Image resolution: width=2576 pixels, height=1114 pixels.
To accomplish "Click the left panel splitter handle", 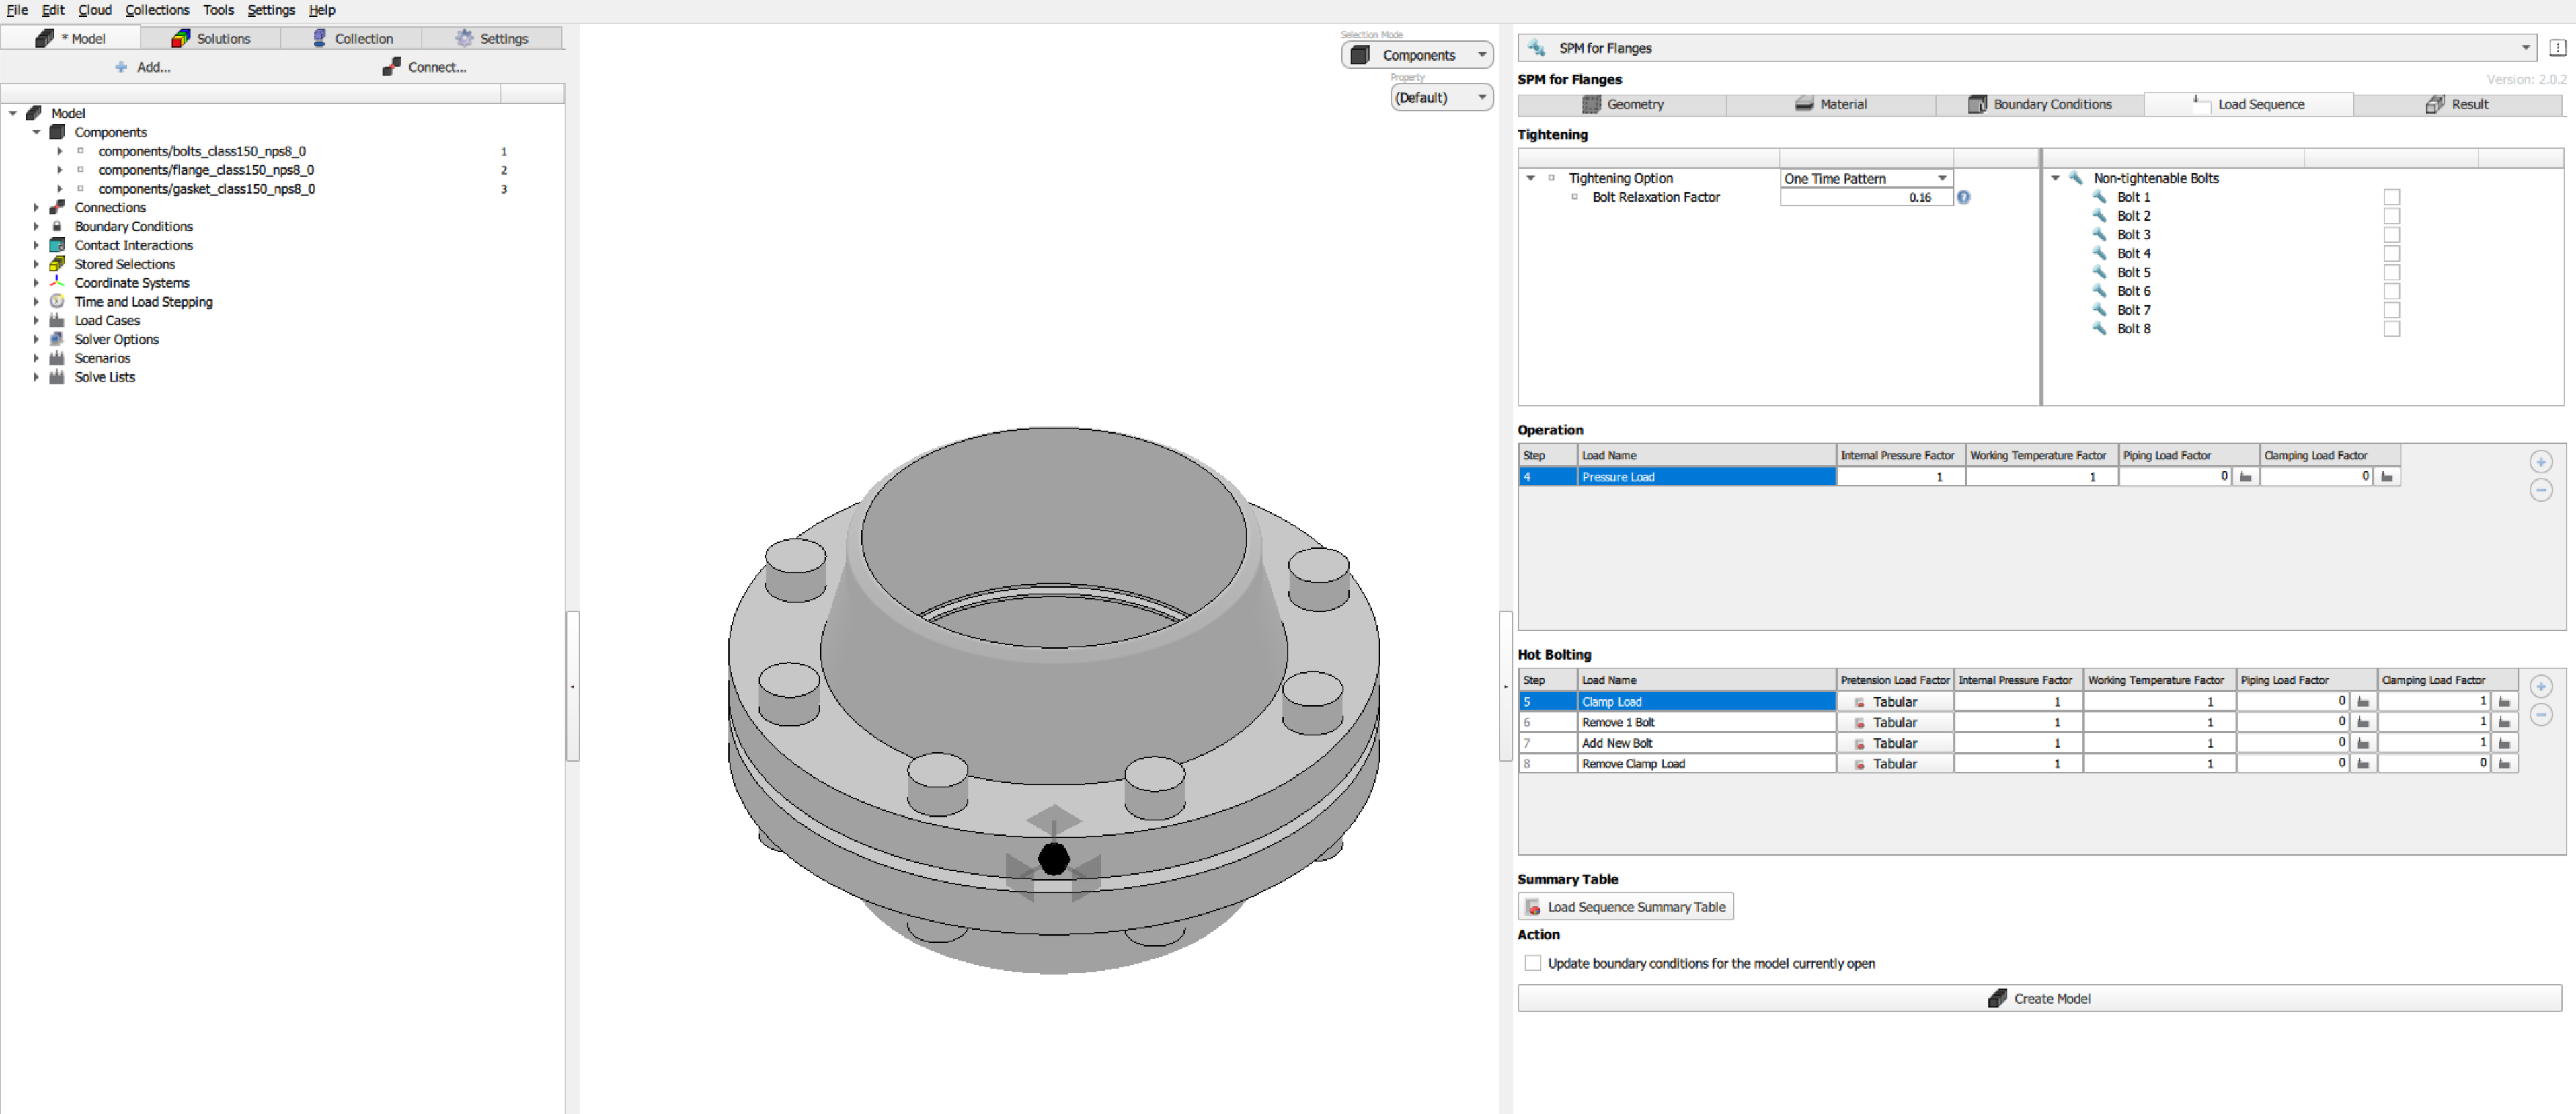I will point(572,686).
